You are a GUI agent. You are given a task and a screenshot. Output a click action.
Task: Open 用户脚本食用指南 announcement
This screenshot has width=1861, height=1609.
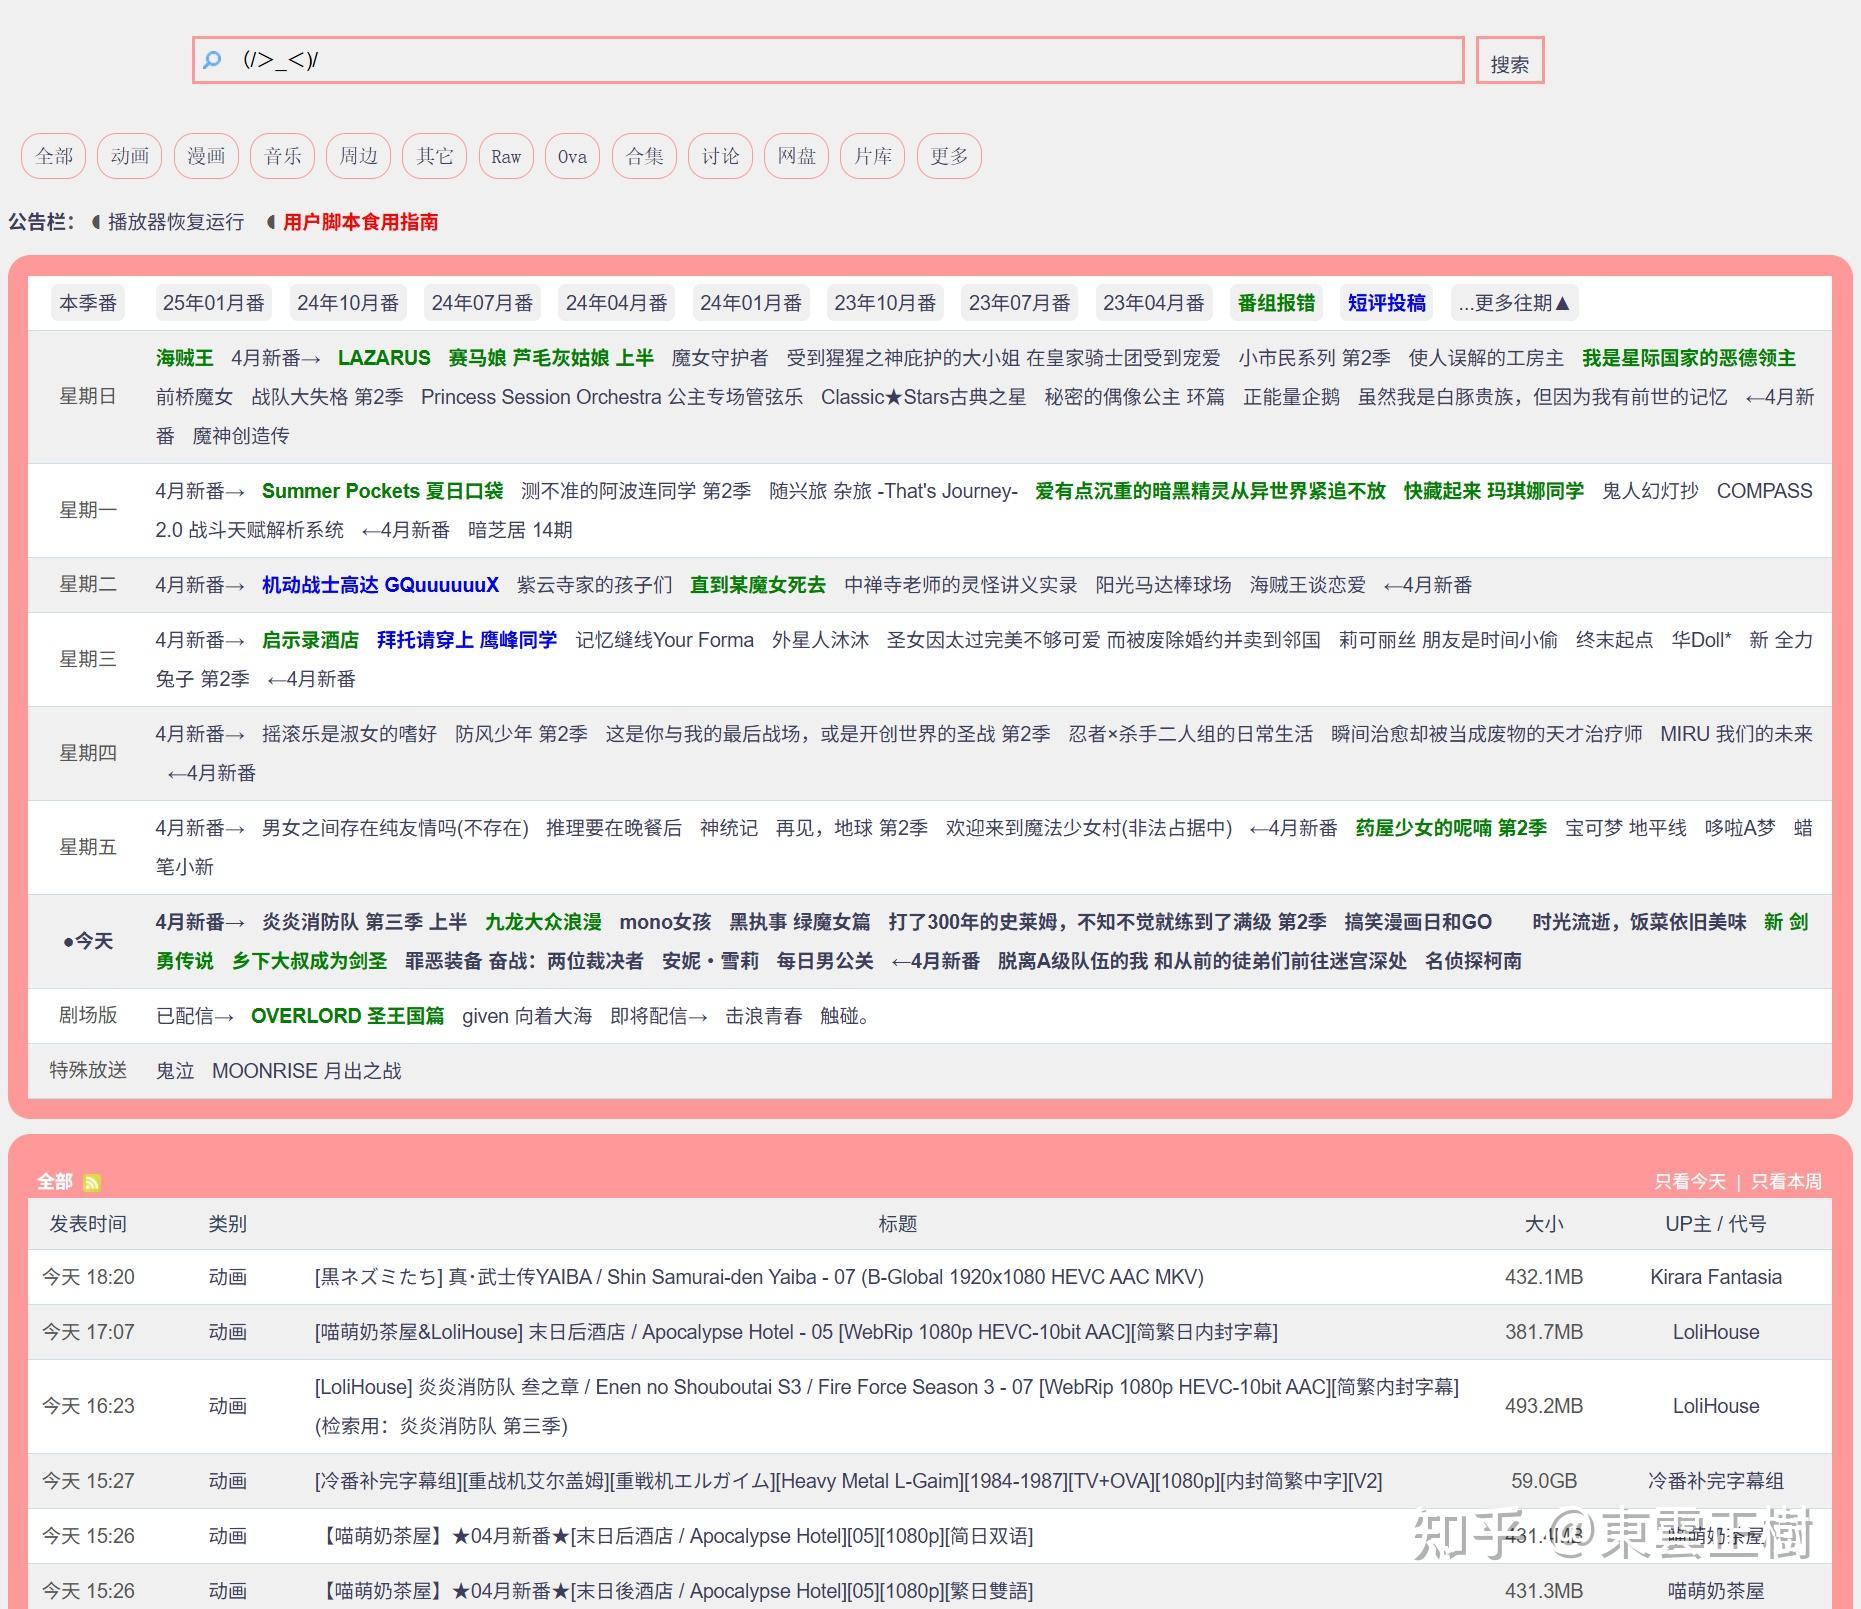(360, 222)
